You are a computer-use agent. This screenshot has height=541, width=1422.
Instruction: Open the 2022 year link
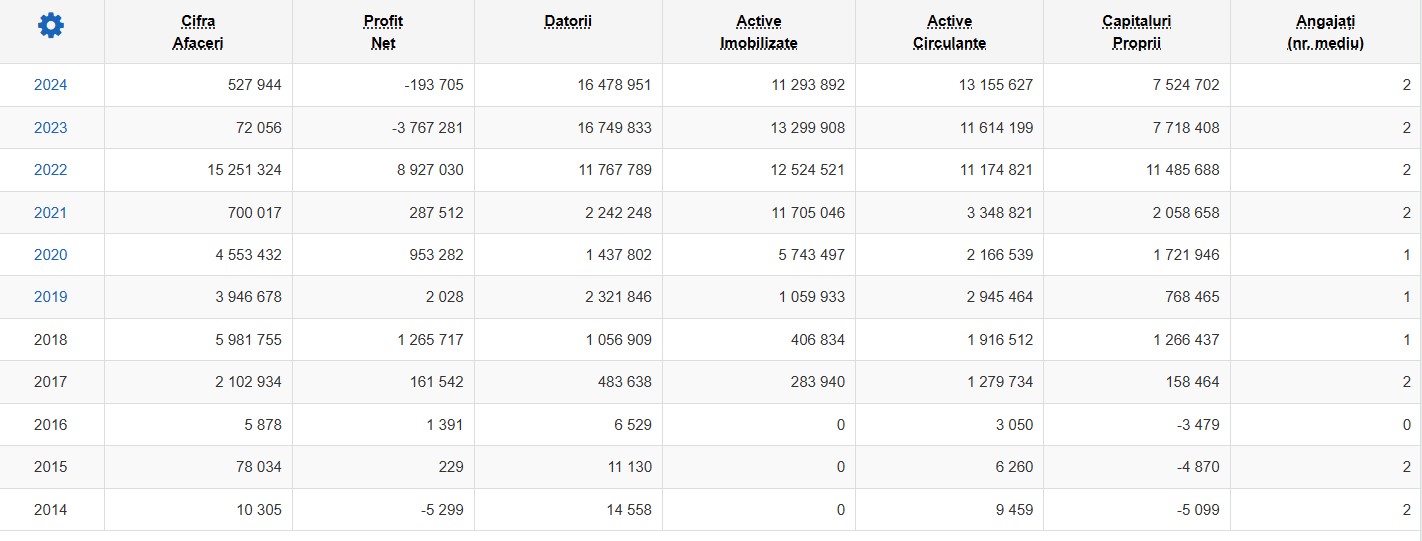pyautogui.click(x=51, y=170)
